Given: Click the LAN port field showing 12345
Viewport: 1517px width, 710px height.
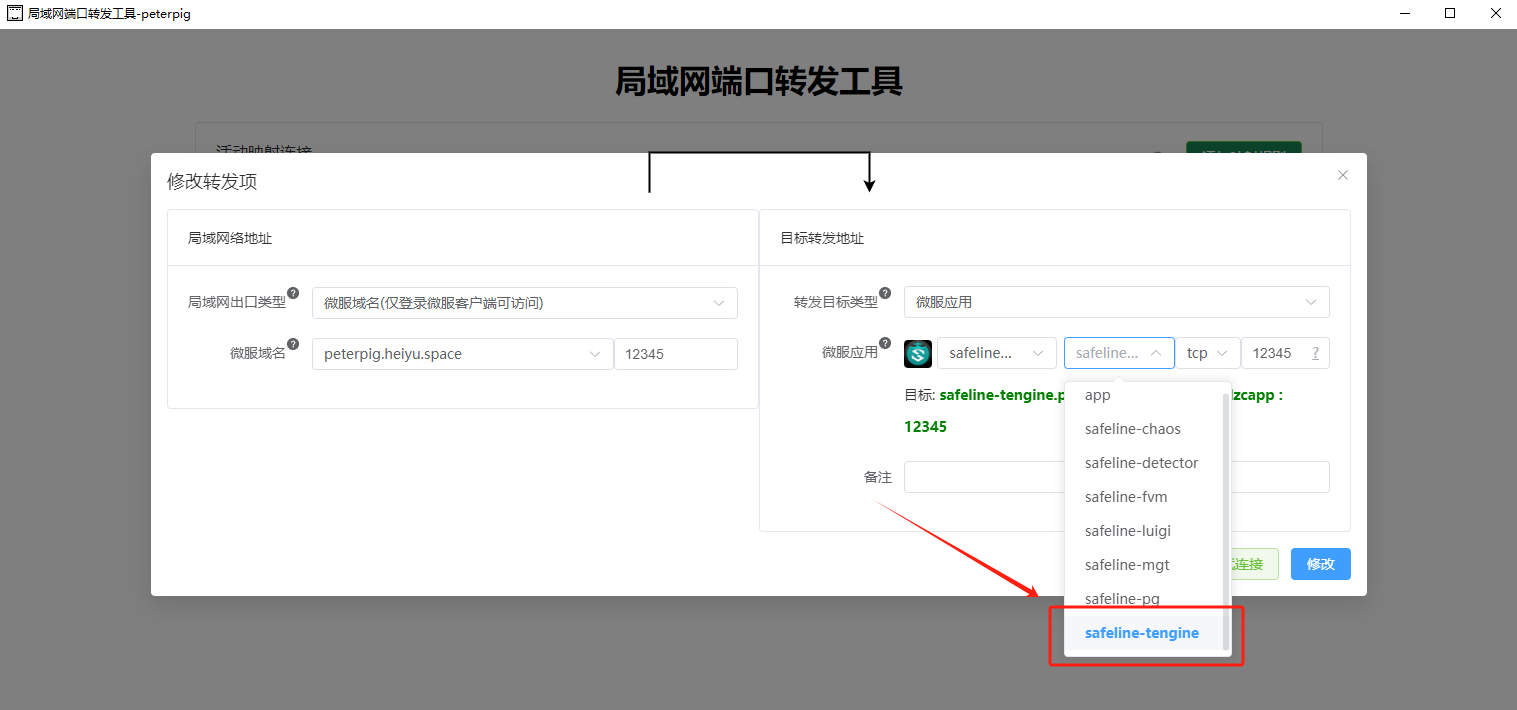Looking at the screenshot, I should pyautogui.click(x=676, y=354).
